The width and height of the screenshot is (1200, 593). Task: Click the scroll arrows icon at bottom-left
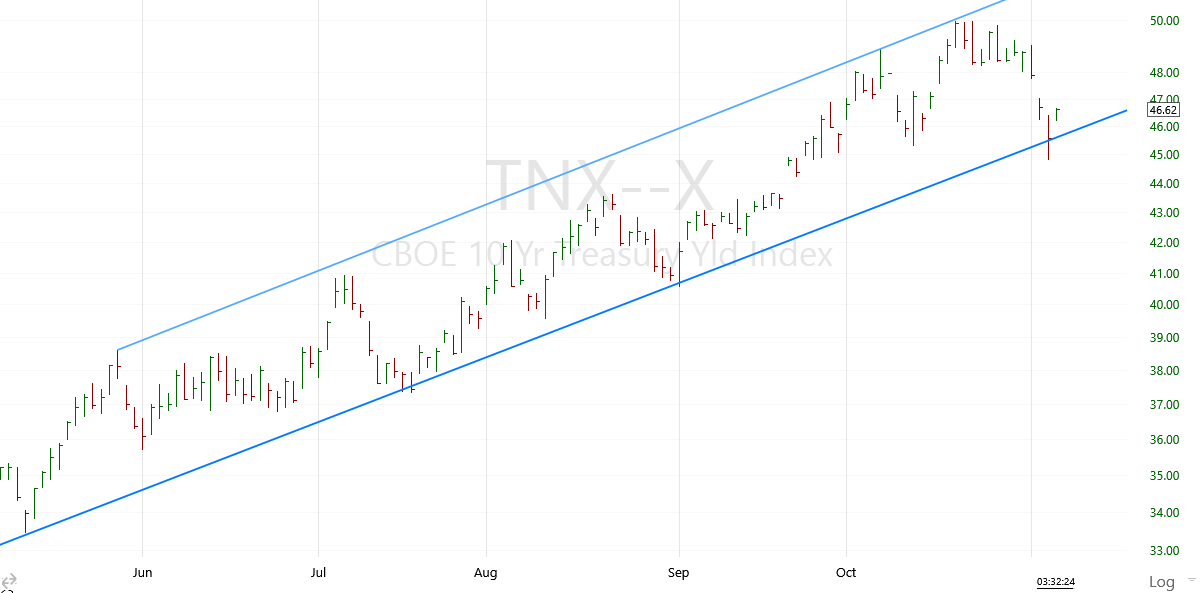click(x=10, y=582)
